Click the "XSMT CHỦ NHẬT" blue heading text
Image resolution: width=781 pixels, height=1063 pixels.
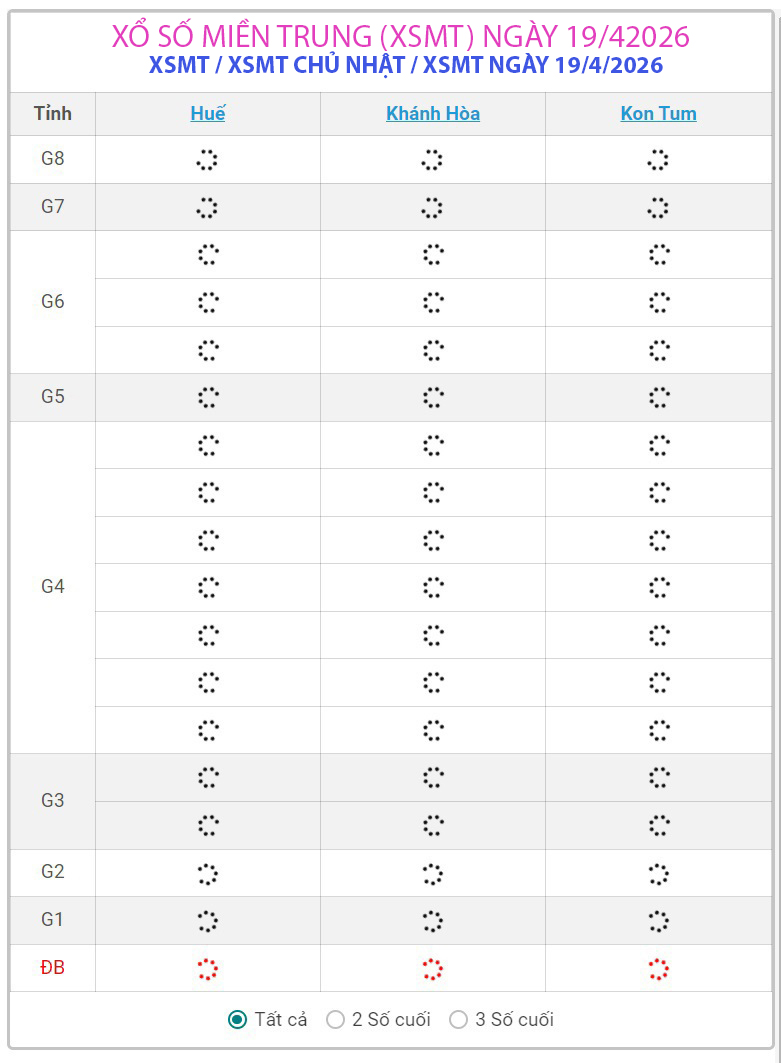click(x=320, y=66)
